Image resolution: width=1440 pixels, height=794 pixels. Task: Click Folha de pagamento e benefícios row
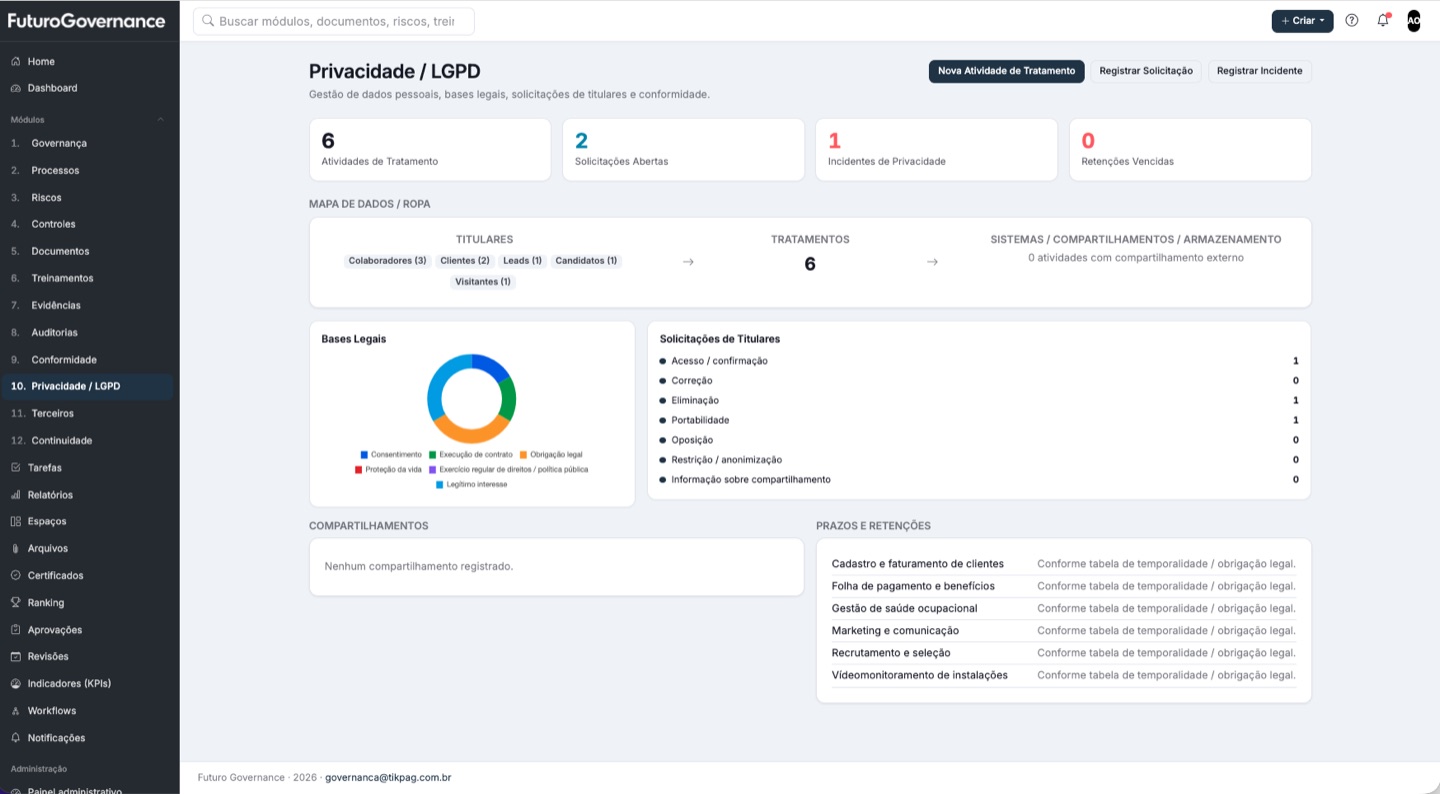(1064, 586)
